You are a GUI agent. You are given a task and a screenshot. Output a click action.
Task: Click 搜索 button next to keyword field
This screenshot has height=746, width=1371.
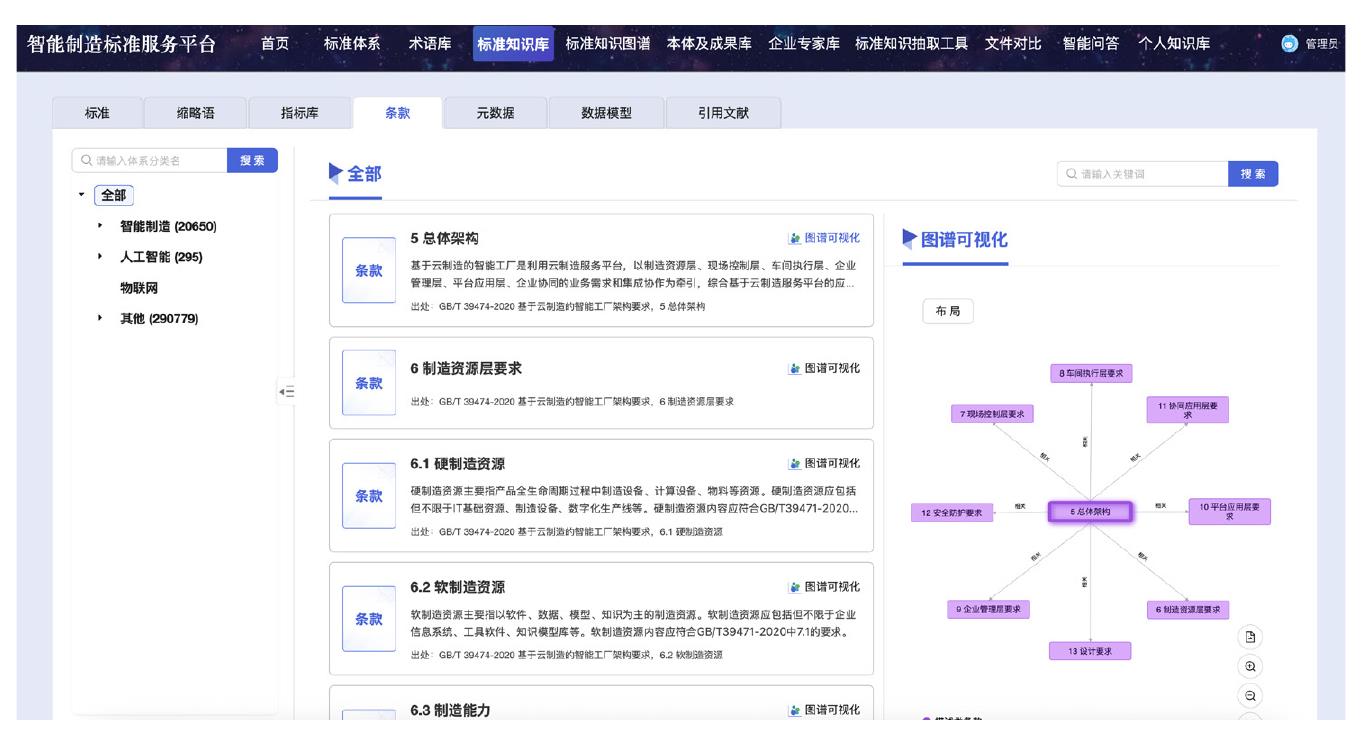[1253, 173]
